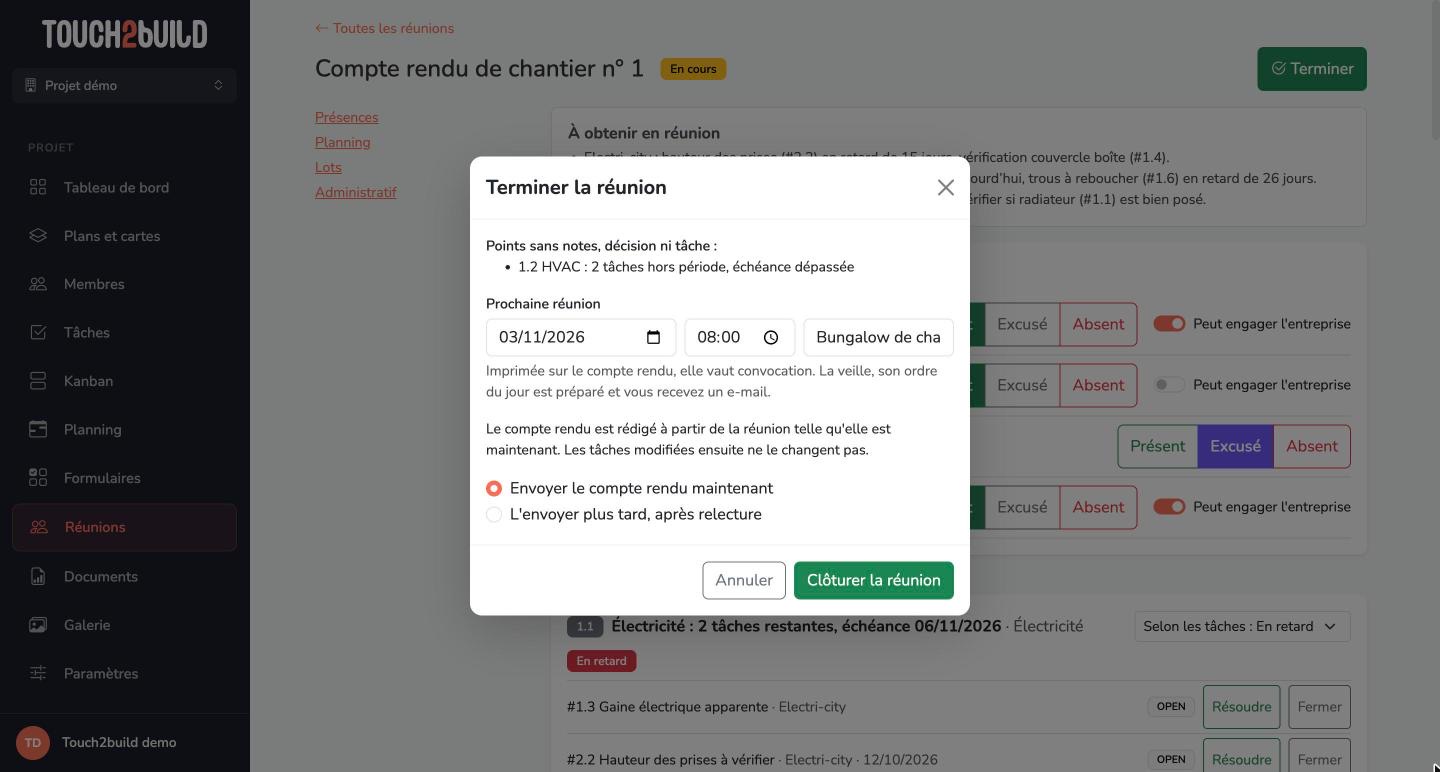Click the Annuler button

point(744,580)
